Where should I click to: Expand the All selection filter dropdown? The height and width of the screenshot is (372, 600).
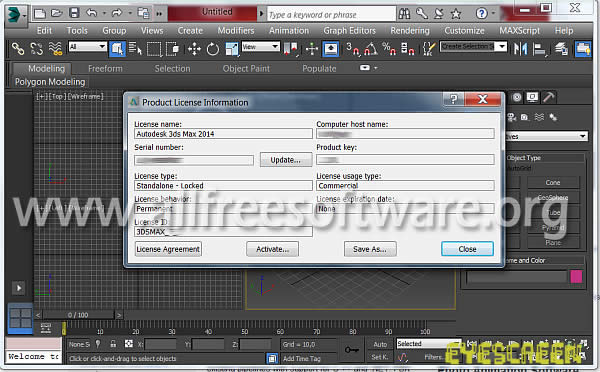pyautogui.click(x=88, y=47)
